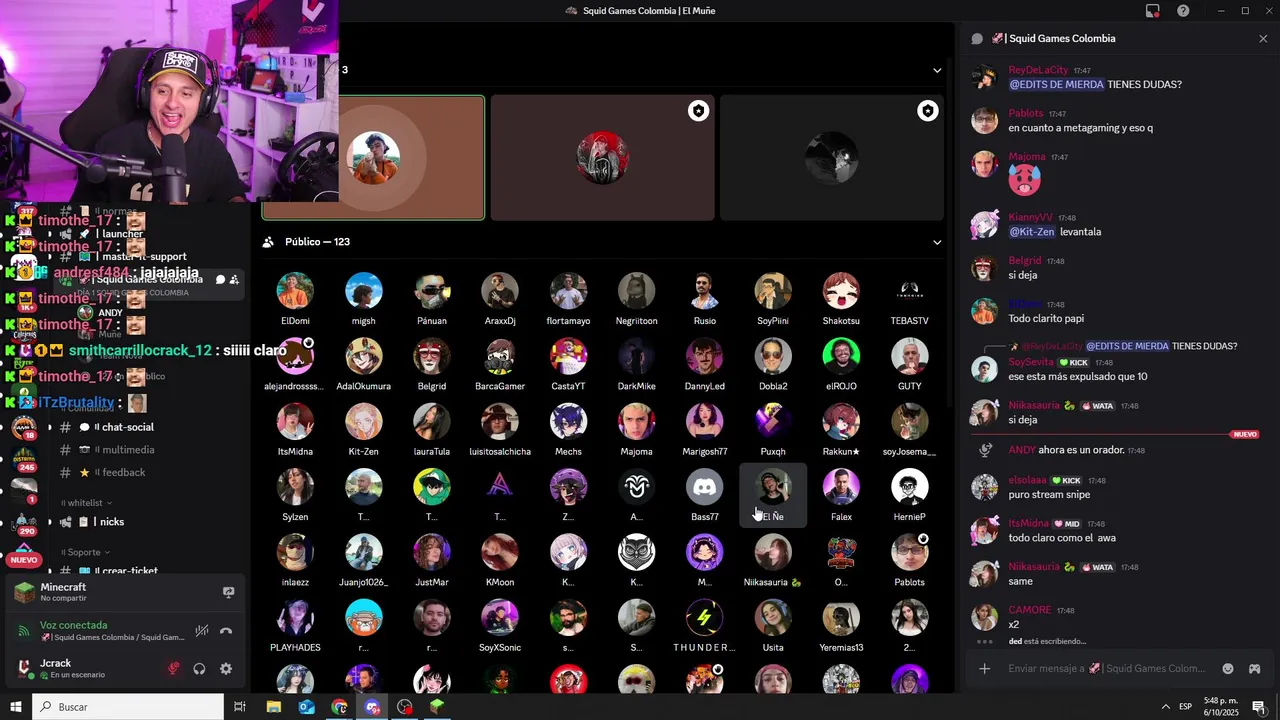The width and height of the screenshot is (1280, 720).
Task: Open the Help question mark icon
Action: 1183,11
